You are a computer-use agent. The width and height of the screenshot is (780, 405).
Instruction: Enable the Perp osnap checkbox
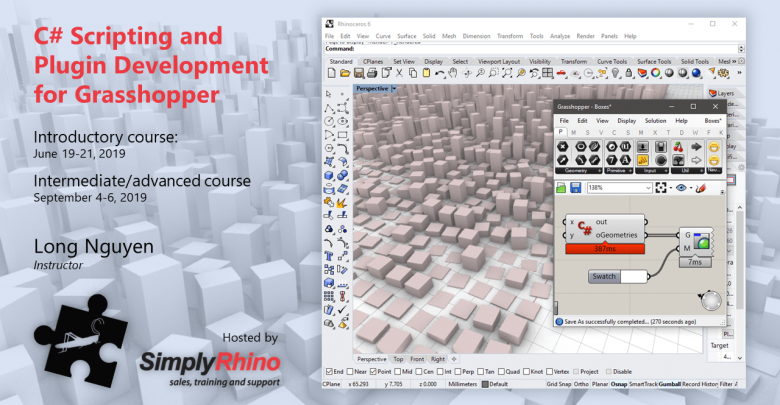pyautogui.click(x=458, y=372)
